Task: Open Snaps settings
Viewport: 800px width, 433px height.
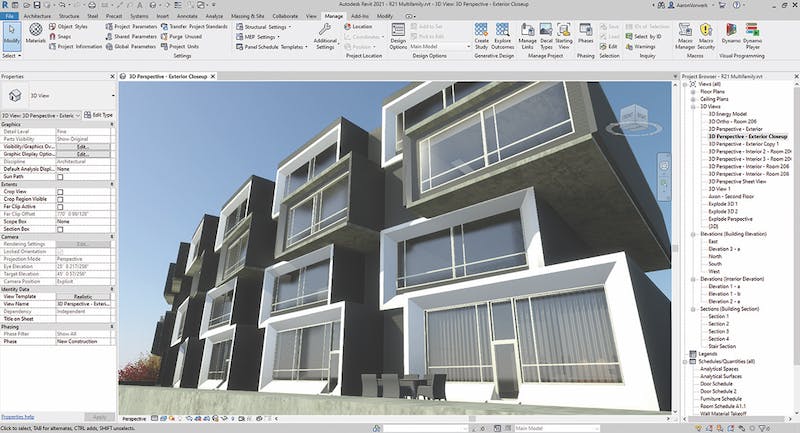Action: 60,36
